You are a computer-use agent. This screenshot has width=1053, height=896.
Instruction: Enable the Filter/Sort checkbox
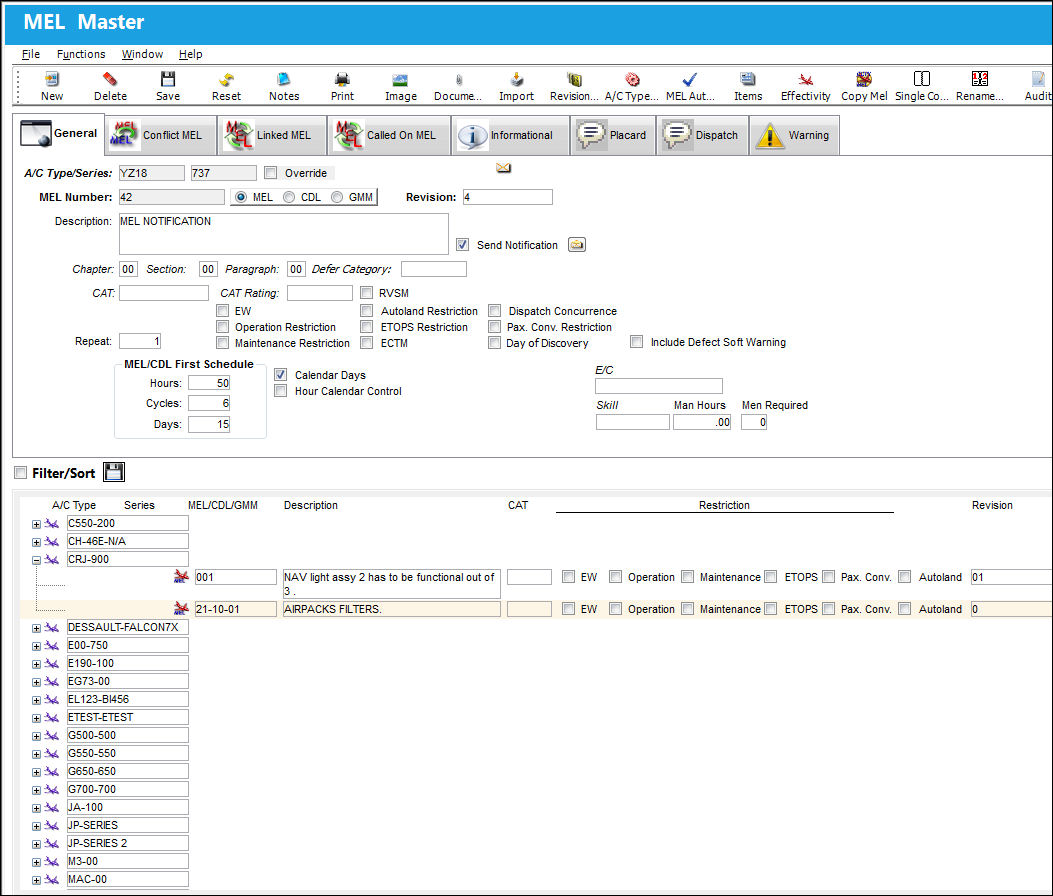click(21, 473)
